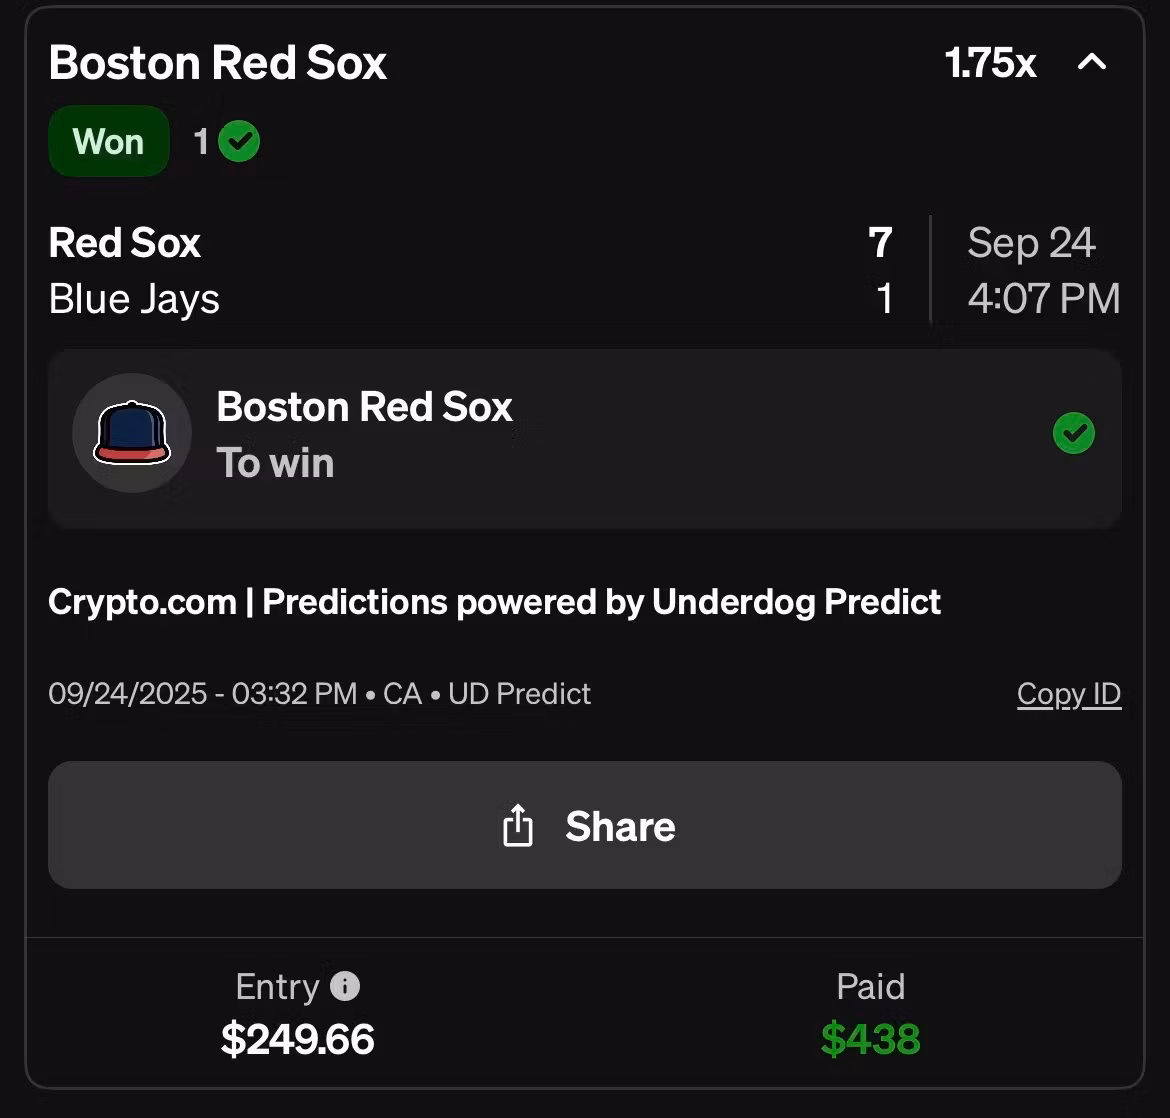Screen dimensions: 1170x1118
Task: Click the green Won status badge
Action: click(109, 141)
